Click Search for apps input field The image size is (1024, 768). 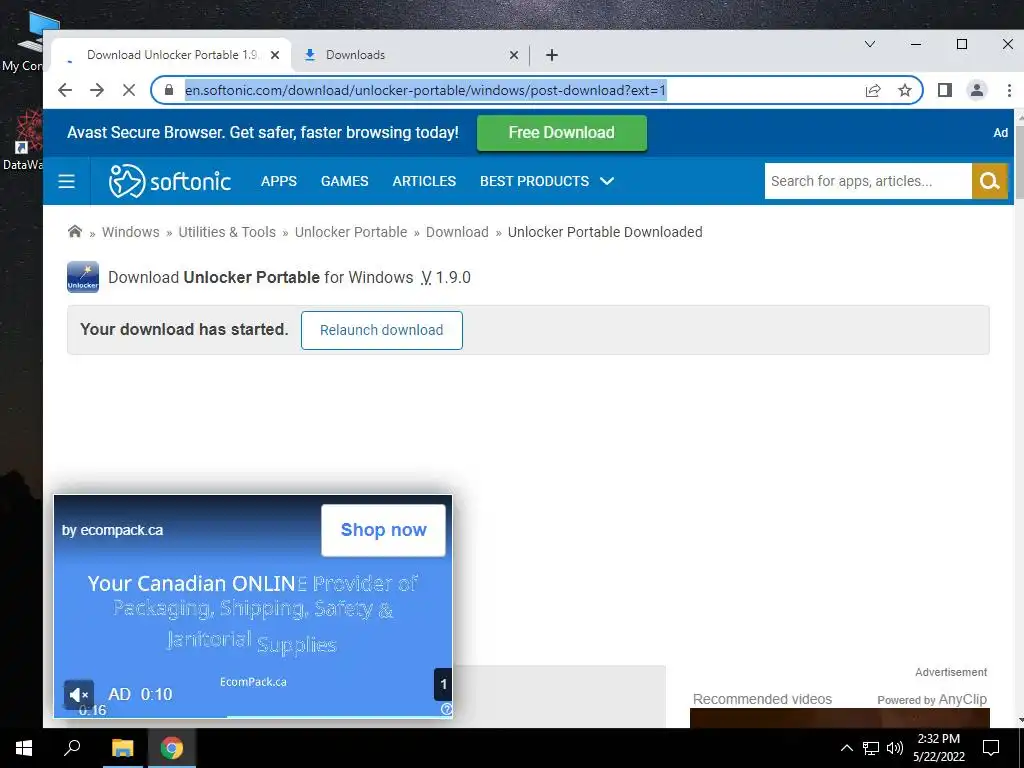(868, 181)
